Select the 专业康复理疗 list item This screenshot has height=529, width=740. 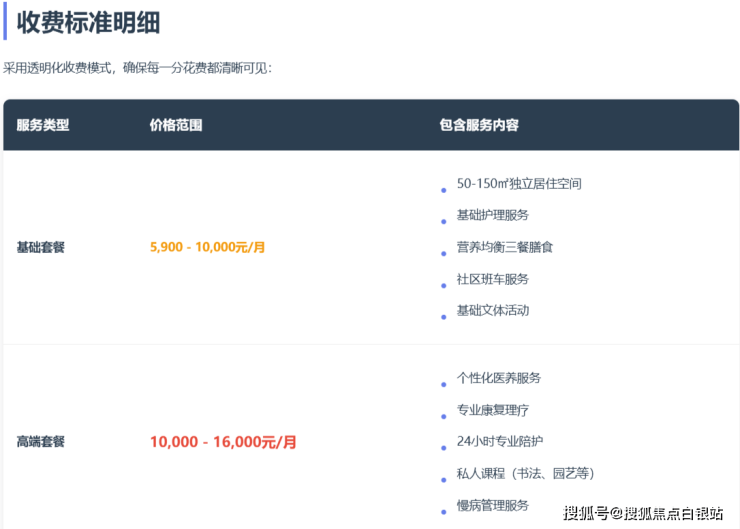click(x=492, y=410)
